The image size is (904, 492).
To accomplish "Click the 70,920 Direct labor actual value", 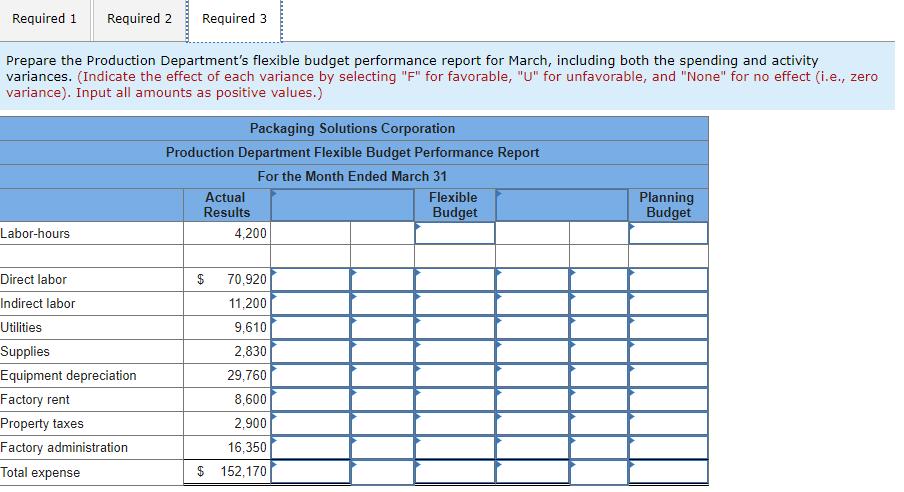I will click(247, 280).
